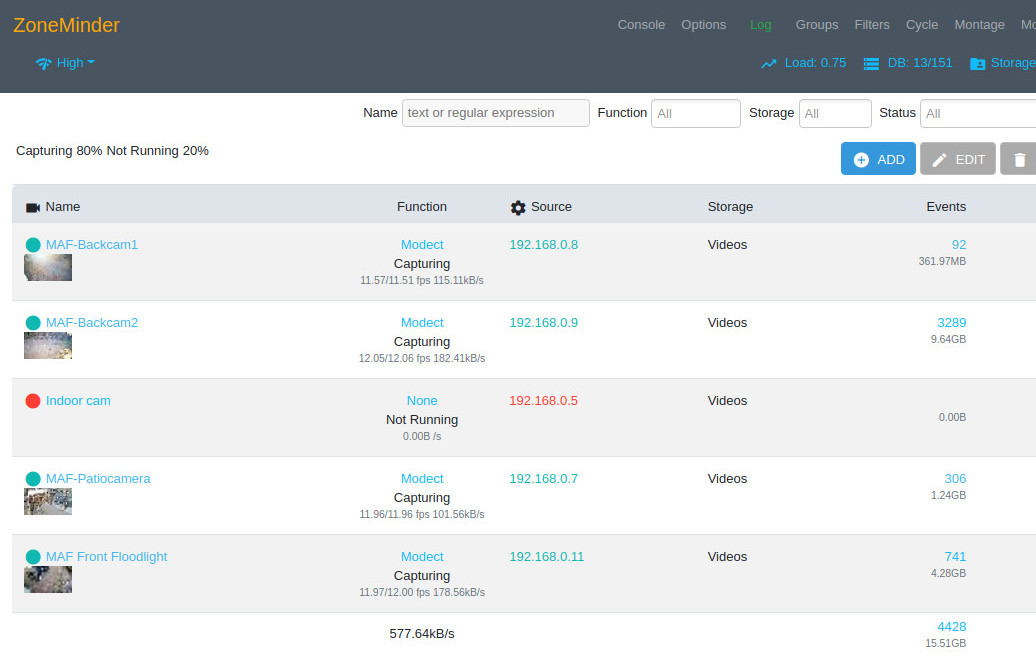This screenshot has height=672, width=1036.
Task: Click Modect function for MAF-Patiocamera
Action: tap(422, 478)
